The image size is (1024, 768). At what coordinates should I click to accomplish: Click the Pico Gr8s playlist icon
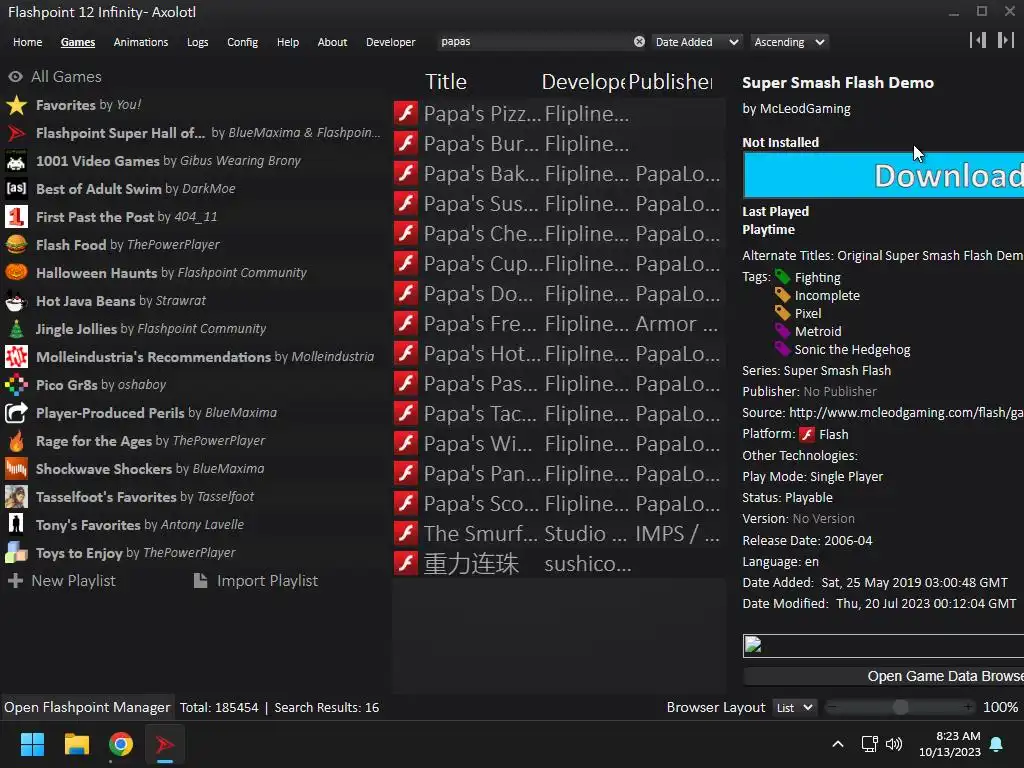[x=16, y=385]
